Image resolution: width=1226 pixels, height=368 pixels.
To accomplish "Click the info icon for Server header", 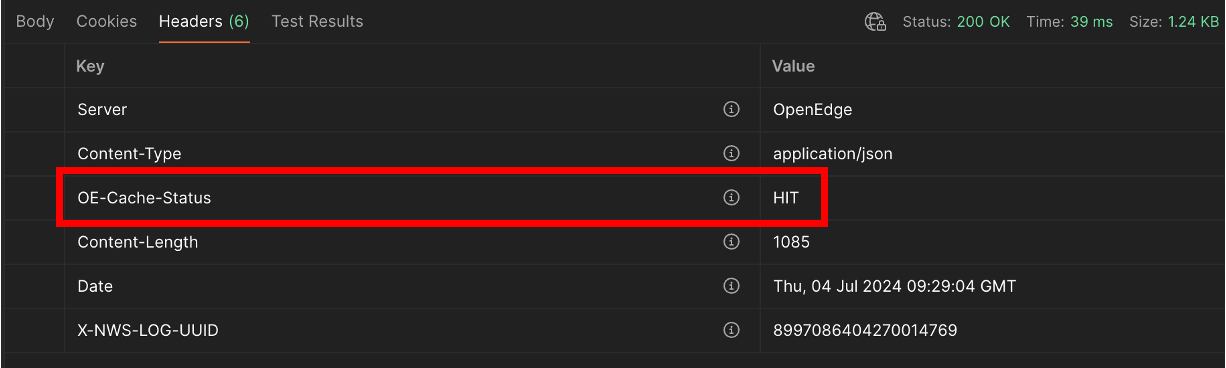I will point(731,110).
